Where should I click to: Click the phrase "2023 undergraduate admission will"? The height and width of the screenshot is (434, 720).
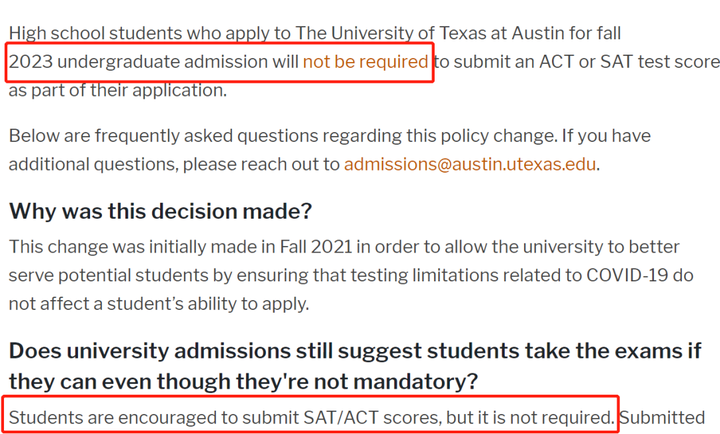coord(154,62)
